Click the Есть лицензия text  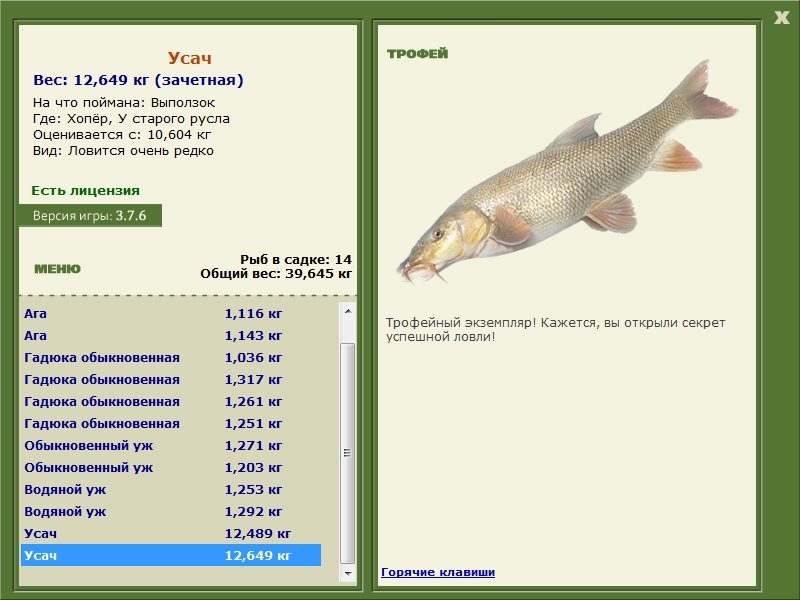point(85,190)
